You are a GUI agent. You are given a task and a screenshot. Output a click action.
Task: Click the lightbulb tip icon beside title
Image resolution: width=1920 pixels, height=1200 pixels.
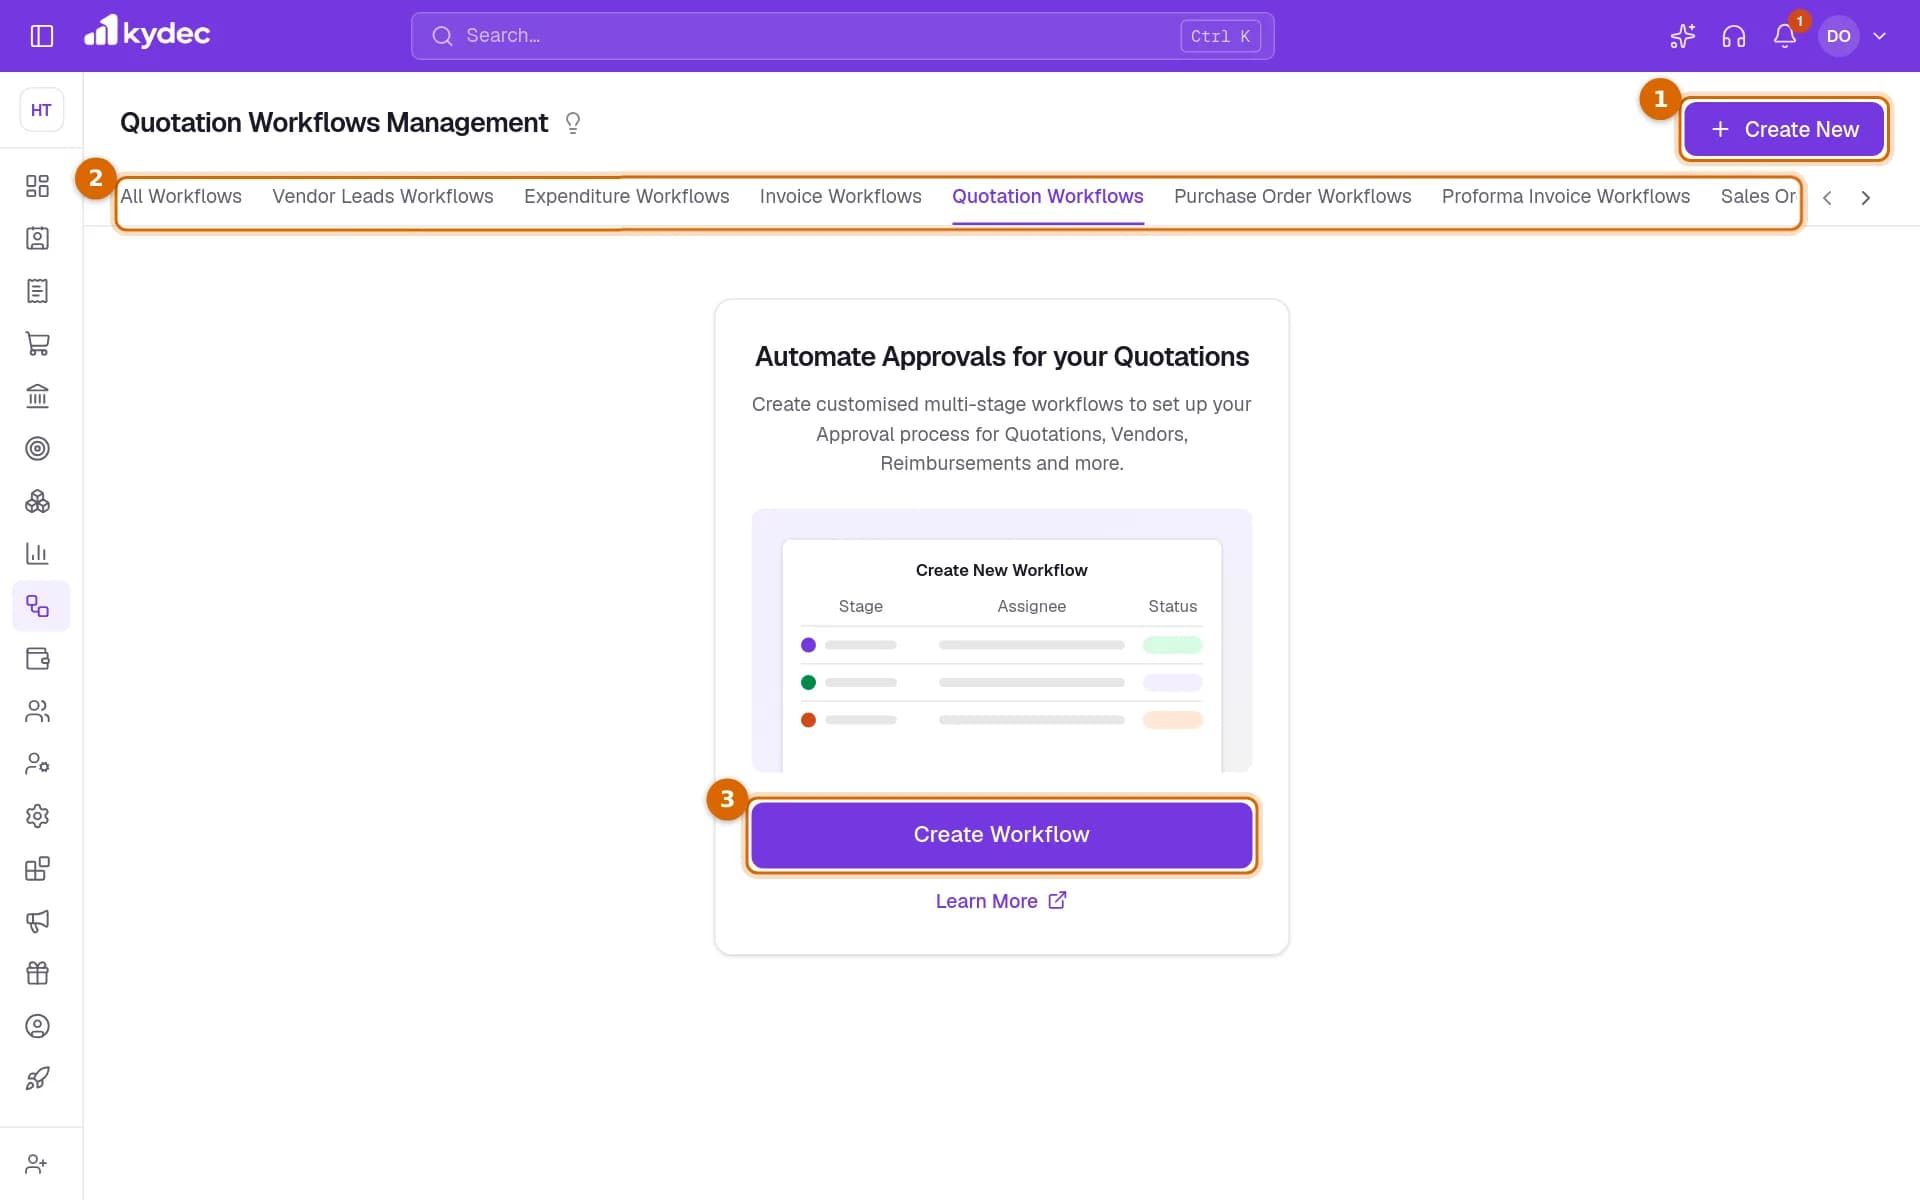click(573, 123)
